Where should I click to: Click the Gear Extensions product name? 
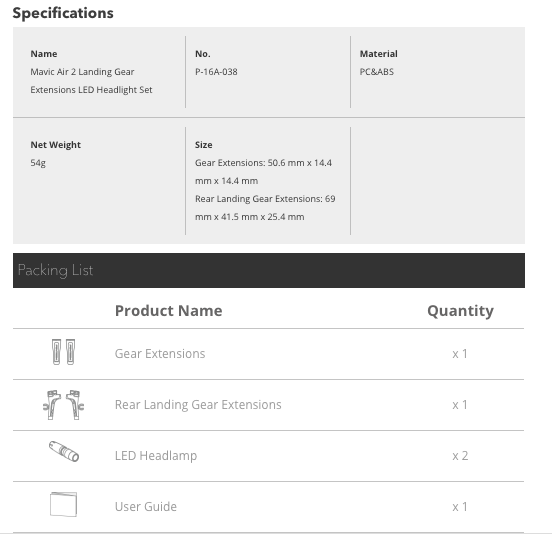[x=160, y=354]
